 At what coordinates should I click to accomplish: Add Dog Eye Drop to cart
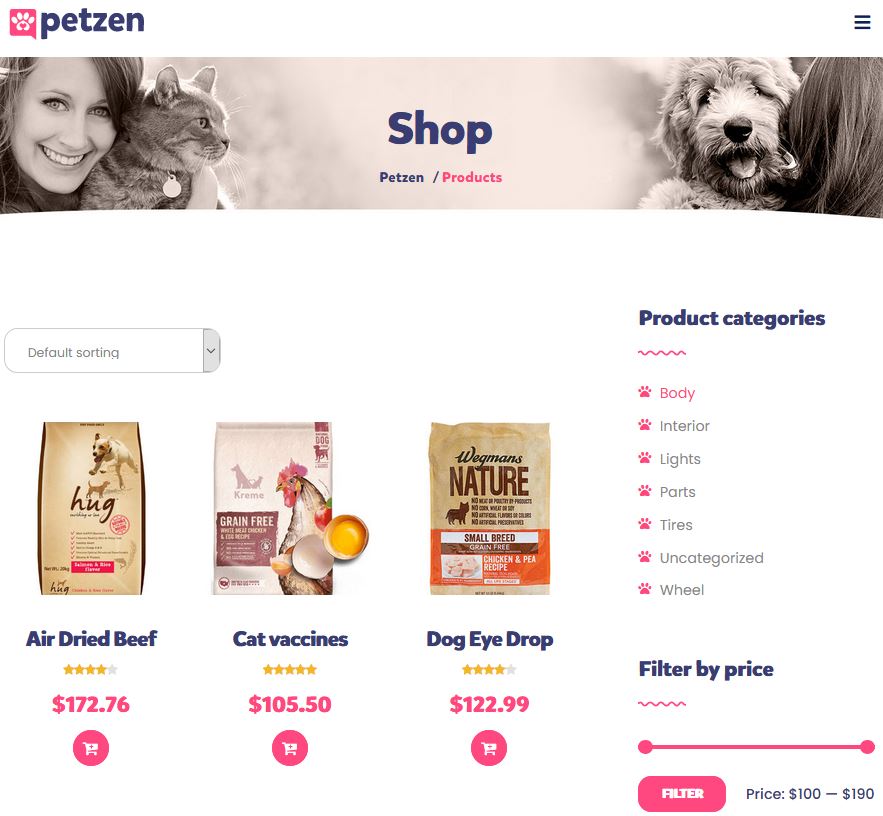[x=489, y=748]
